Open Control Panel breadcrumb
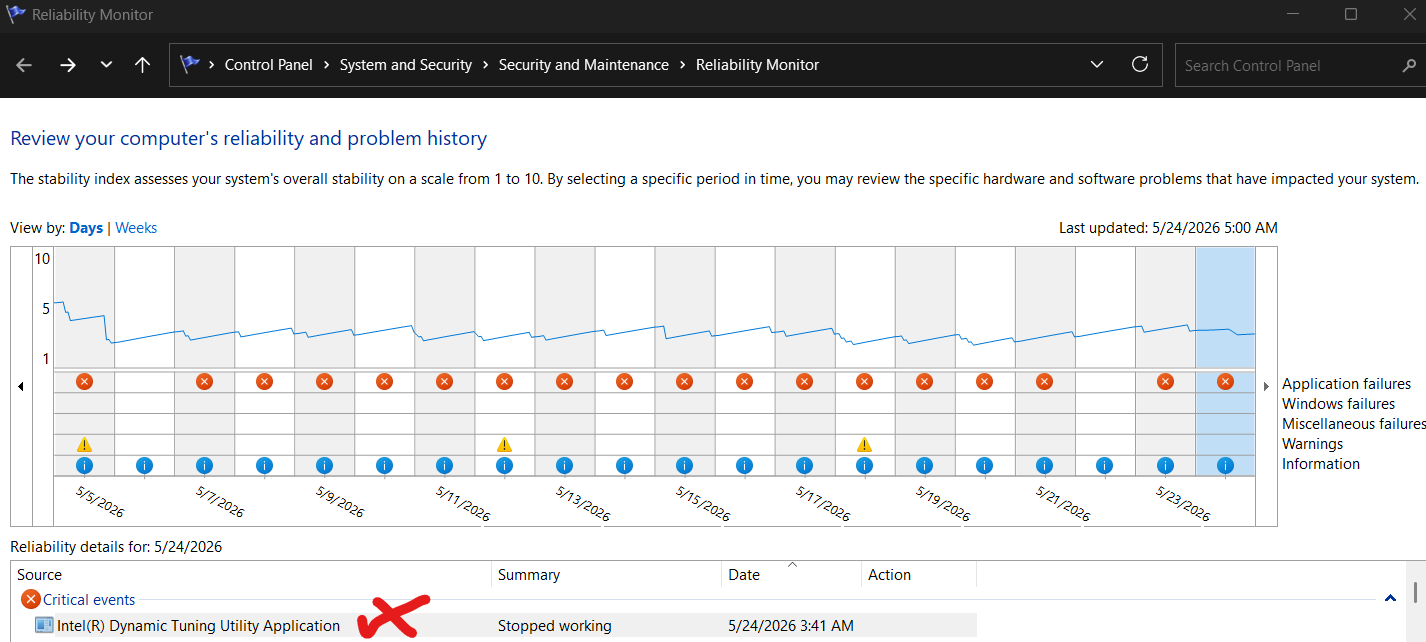 tap(269, 65)
